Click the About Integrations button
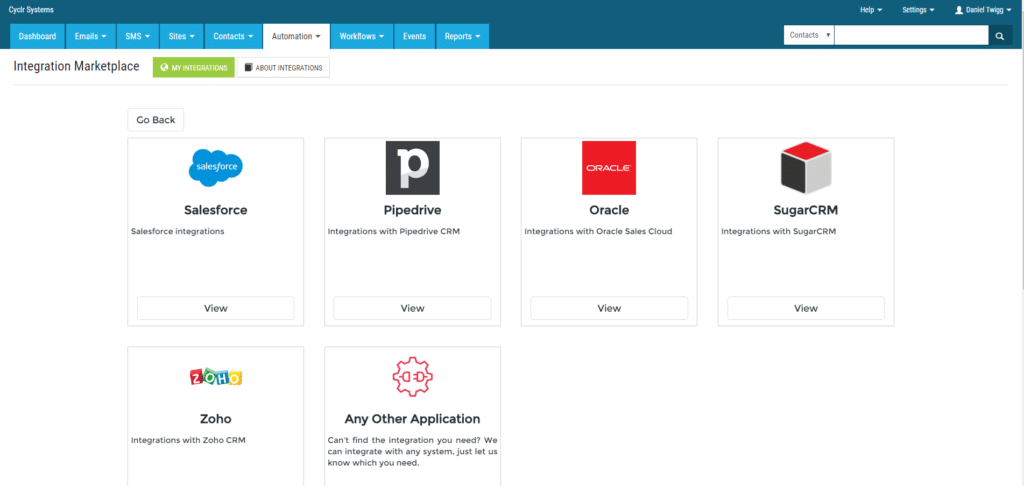Viewport: 1024px width, 486px height. [283, 67]
